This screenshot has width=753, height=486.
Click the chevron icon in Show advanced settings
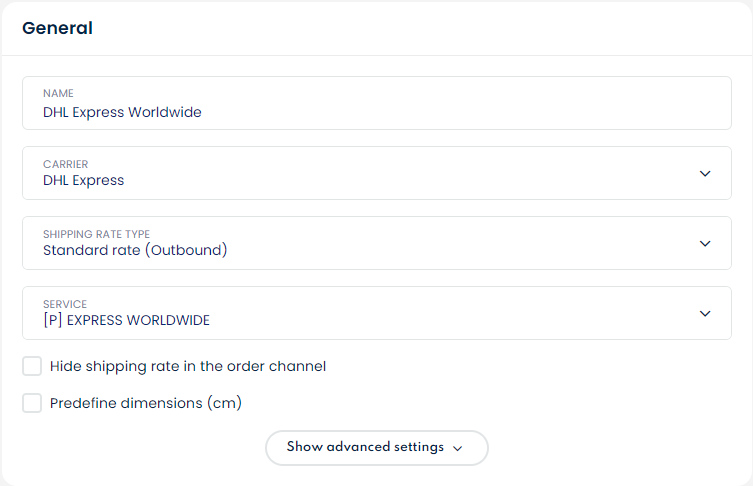(458, 448)
